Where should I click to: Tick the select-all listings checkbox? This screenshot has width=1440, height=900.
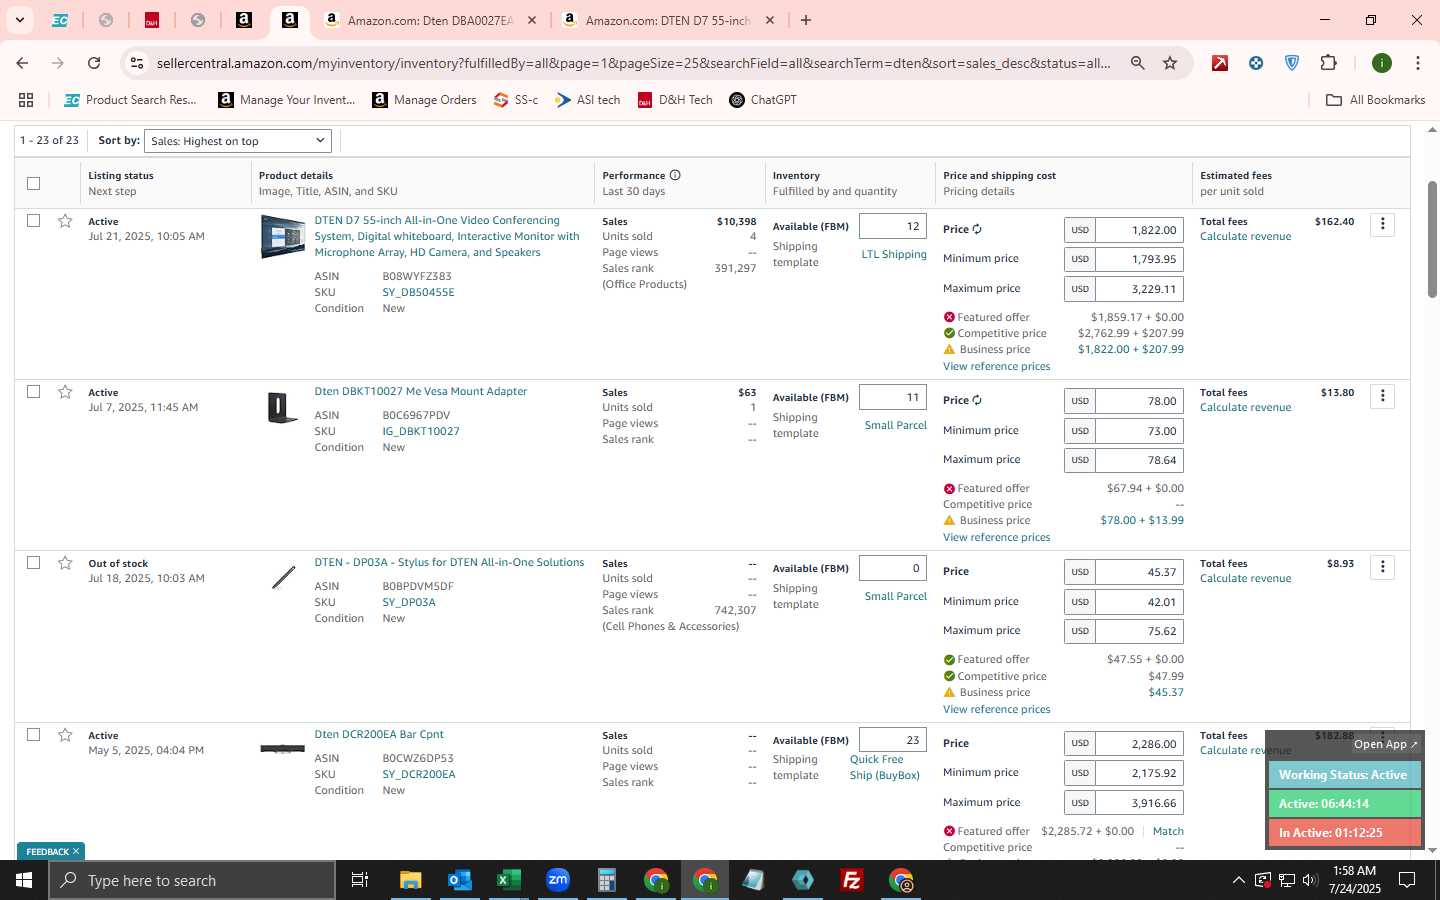[33, 183]
